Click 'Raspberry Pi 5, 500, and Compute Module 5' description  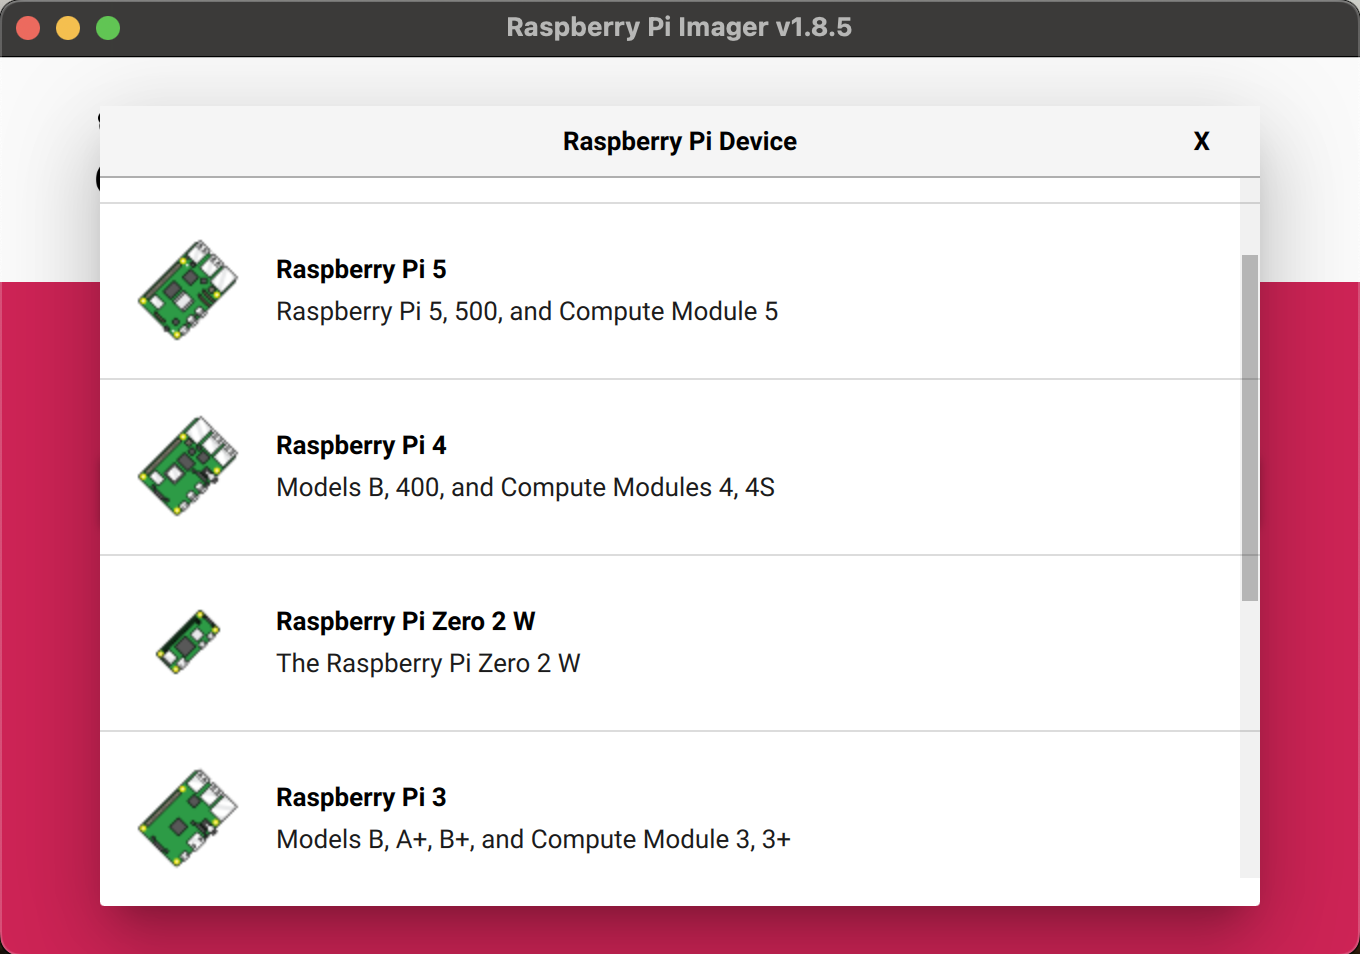tap(527, 311)
